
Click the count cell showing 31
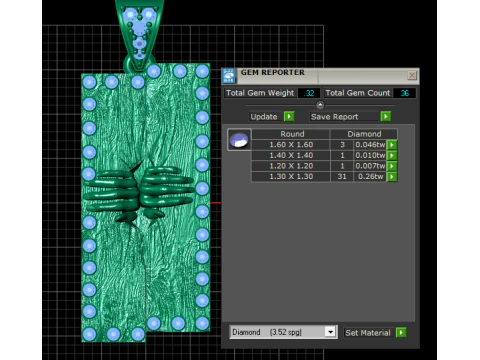342,177
